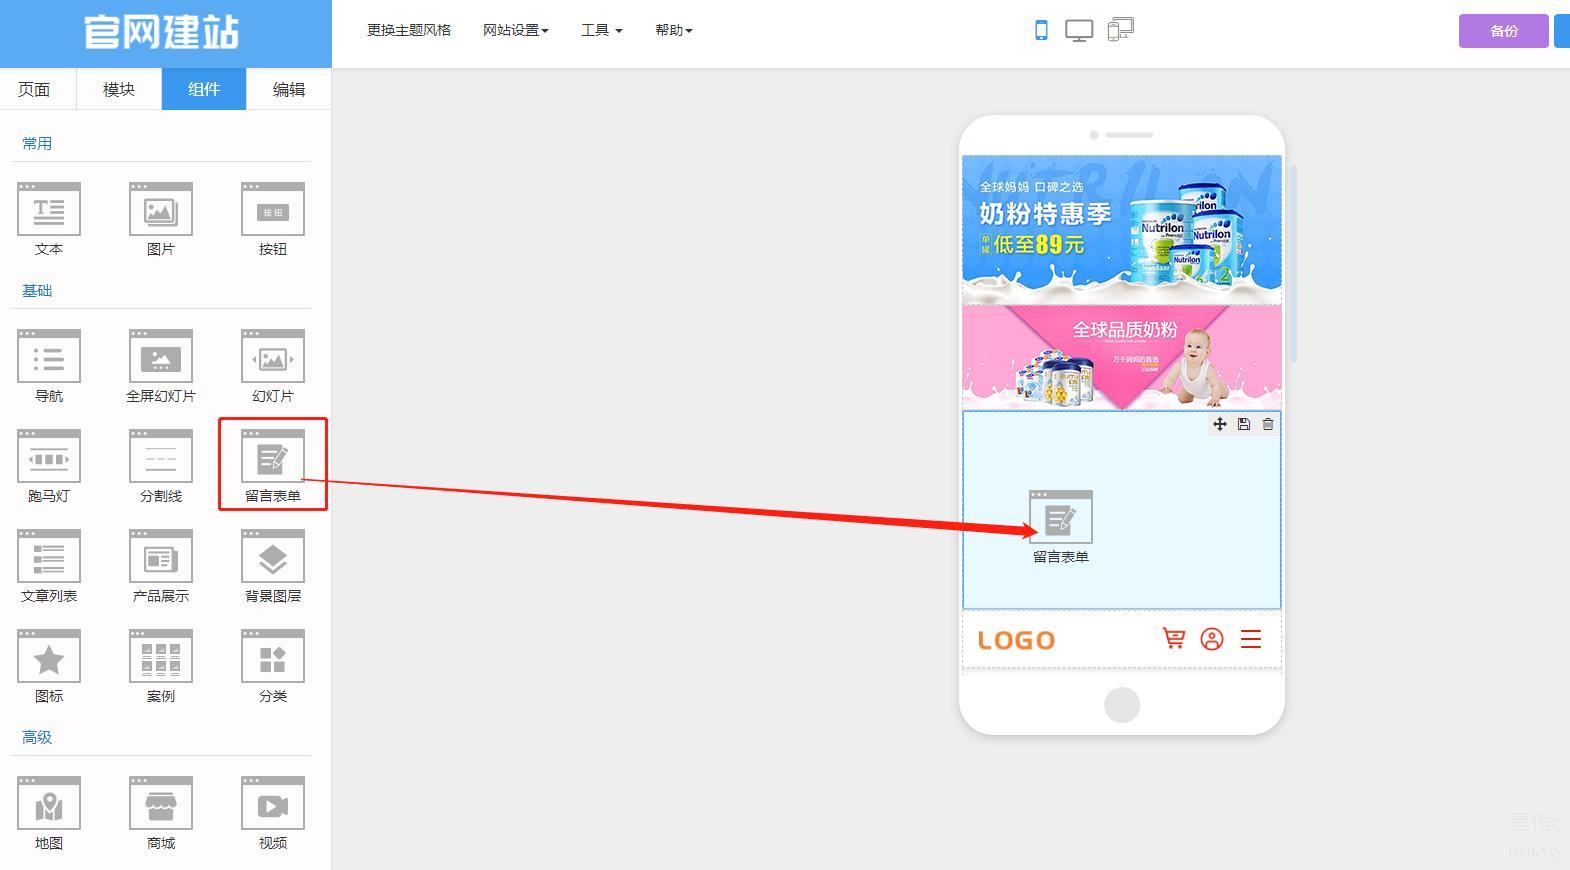The width and height of the screenshot is (1570, 870).
Task: Select the 全屏幻灯片 component icon
Action: (x=160, y=365)
